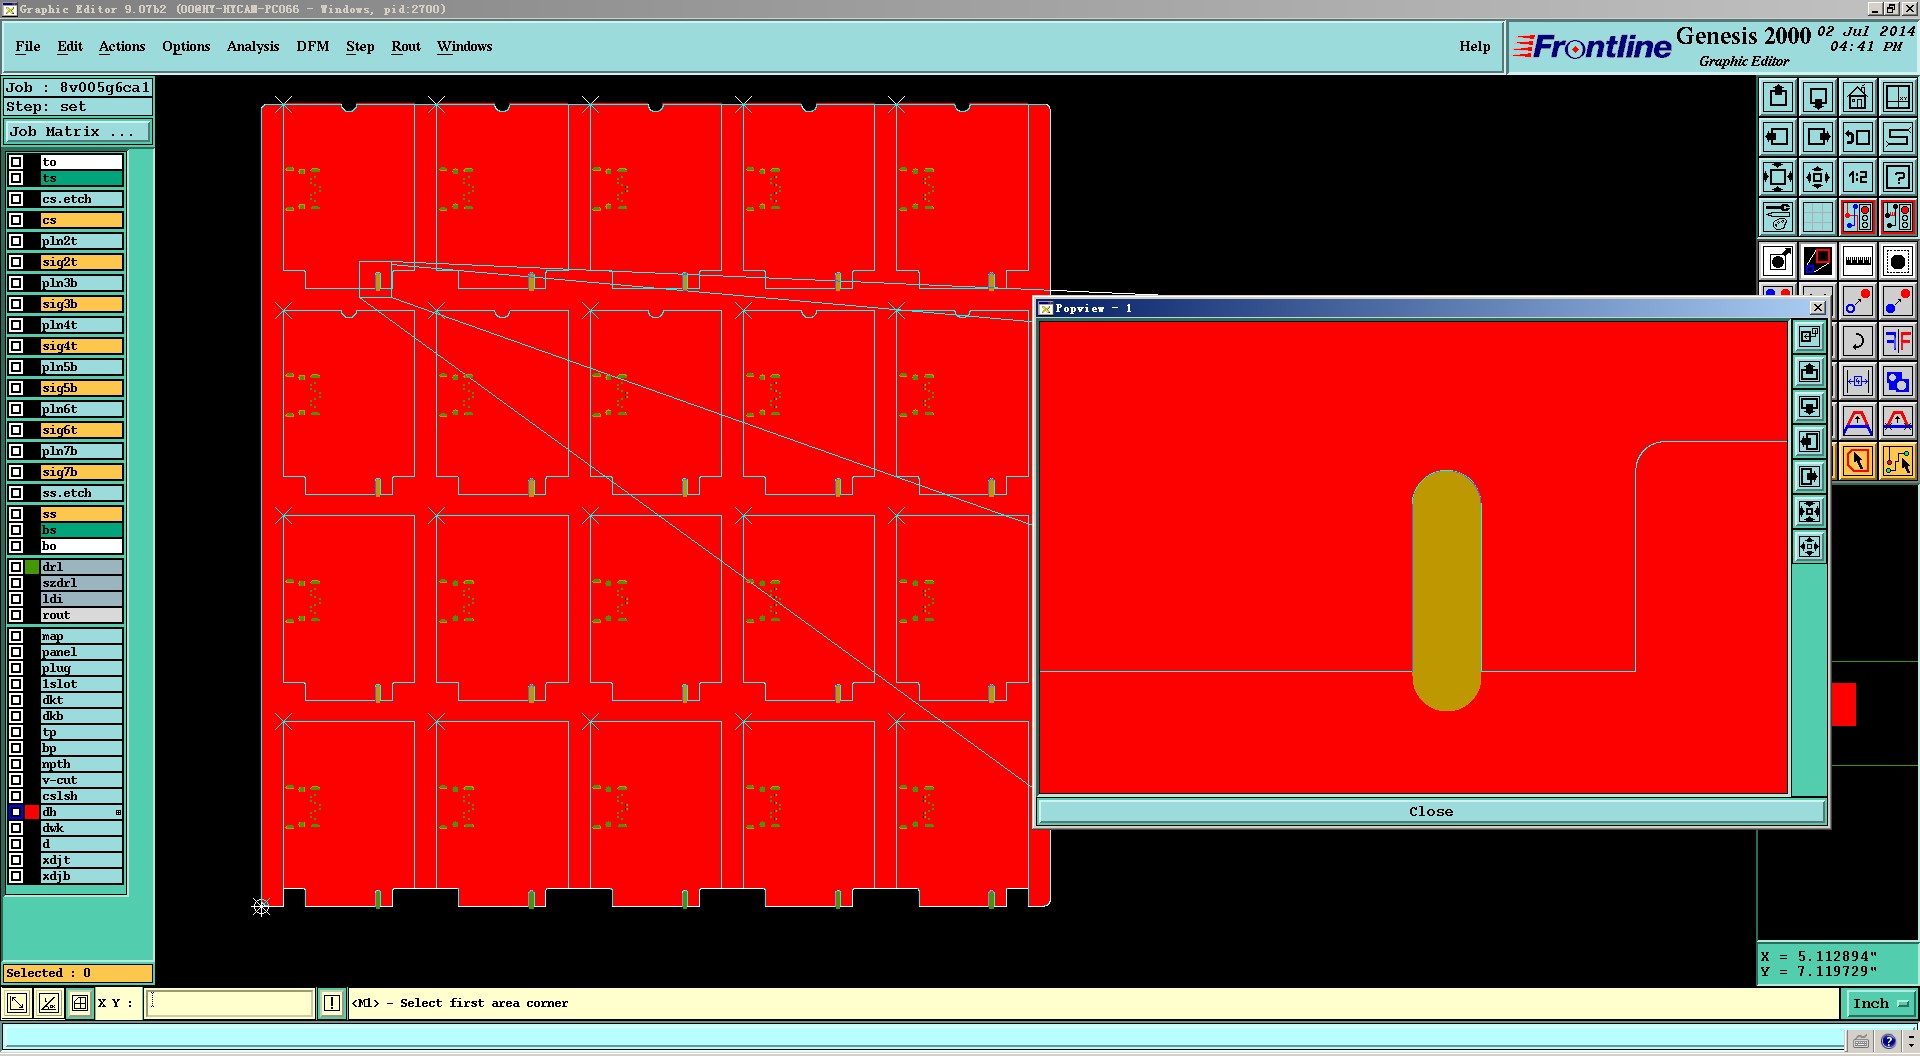The width and height of the screenshot is (1920, 1056).
Task: Click the black-and-red area zoom icon
Action: [x=1818, y=262]
